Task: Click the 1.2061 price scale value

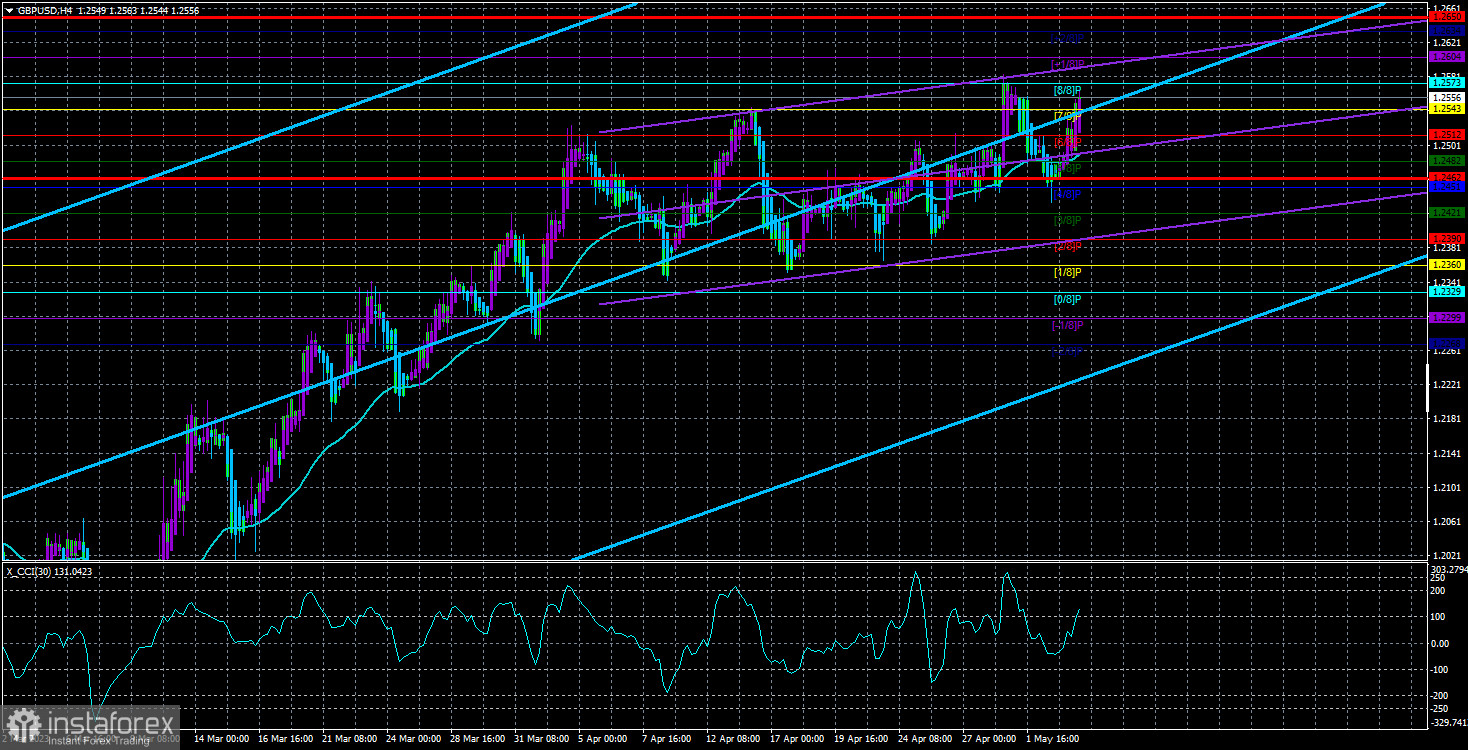Action: pos(1446,522)
